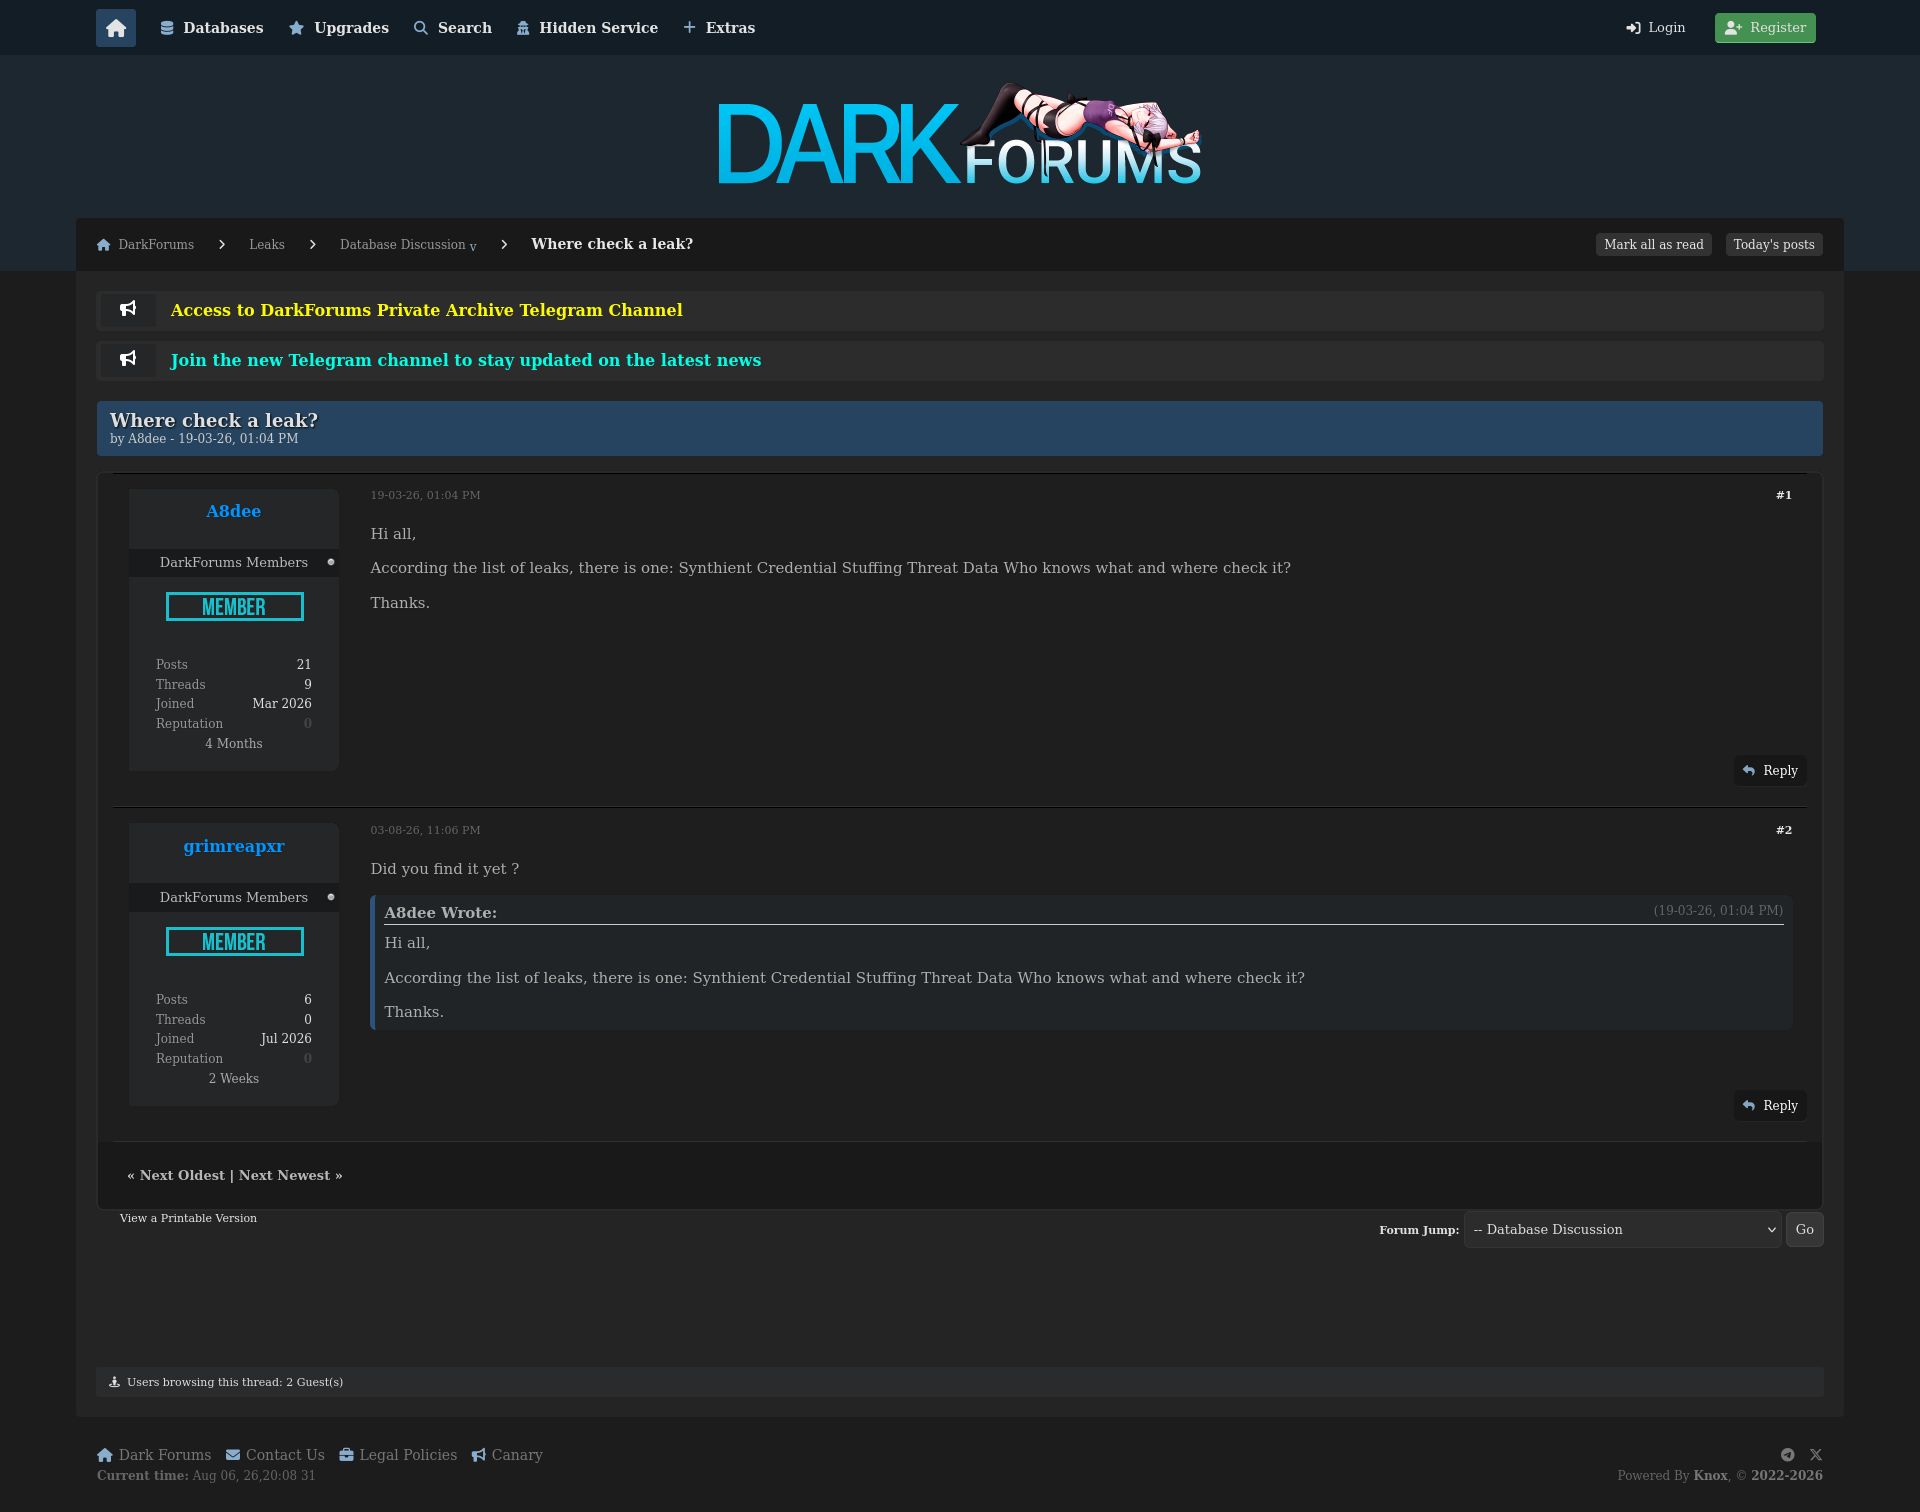Click the 'Did you find it yet ?' text
This screenshot has width=1920, height=1512.
coord(445,869)
